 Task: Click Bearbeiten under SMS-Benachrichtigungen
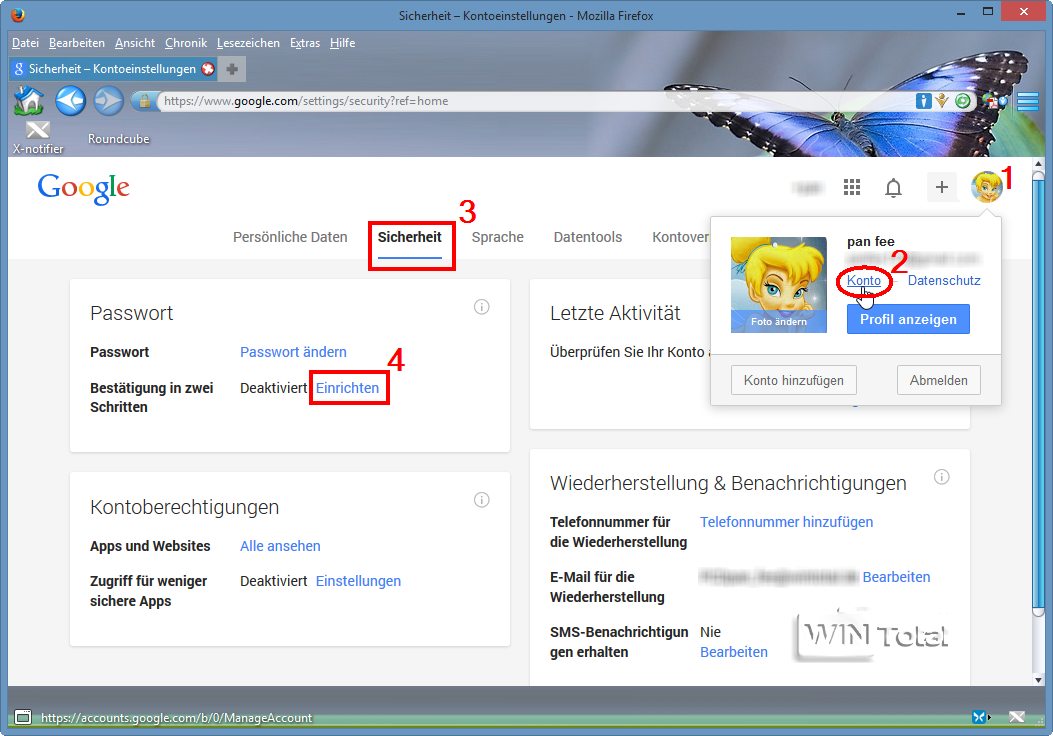pos(734,652)
